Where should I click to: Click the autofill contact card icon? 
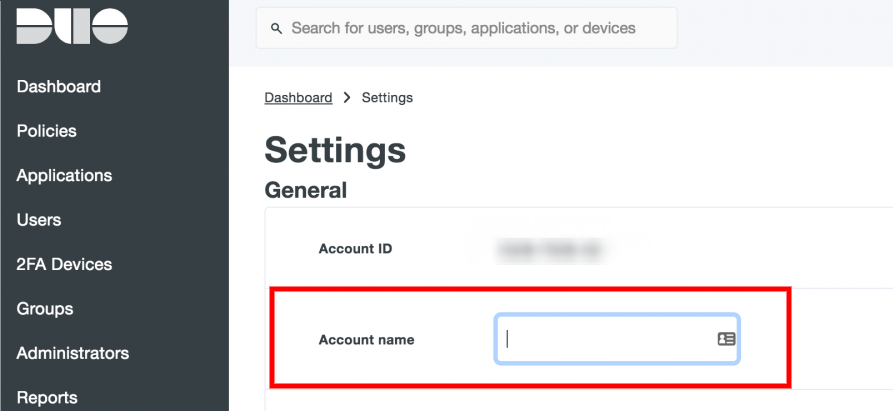pos(726,339)
